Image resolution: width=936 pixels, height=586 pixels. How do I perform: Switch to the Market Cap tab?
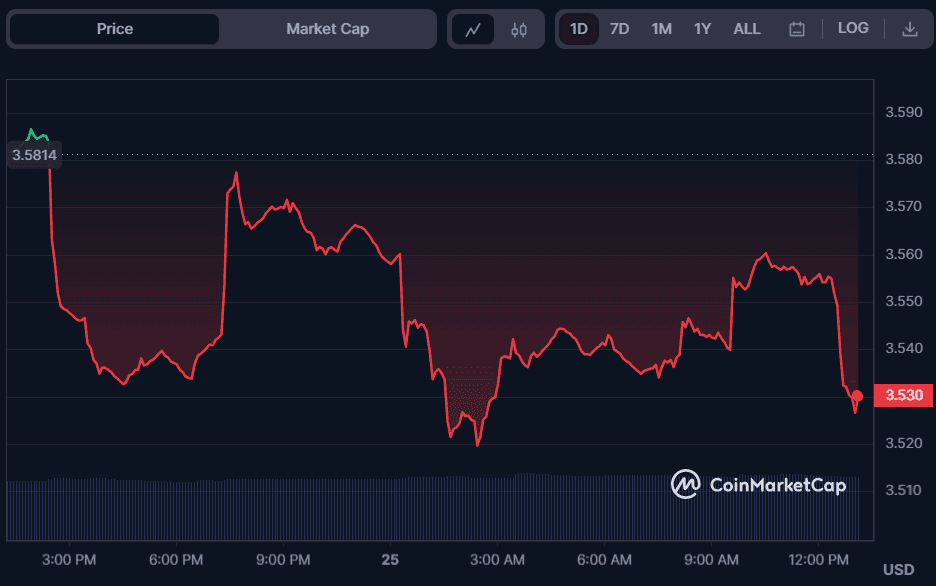327,29
